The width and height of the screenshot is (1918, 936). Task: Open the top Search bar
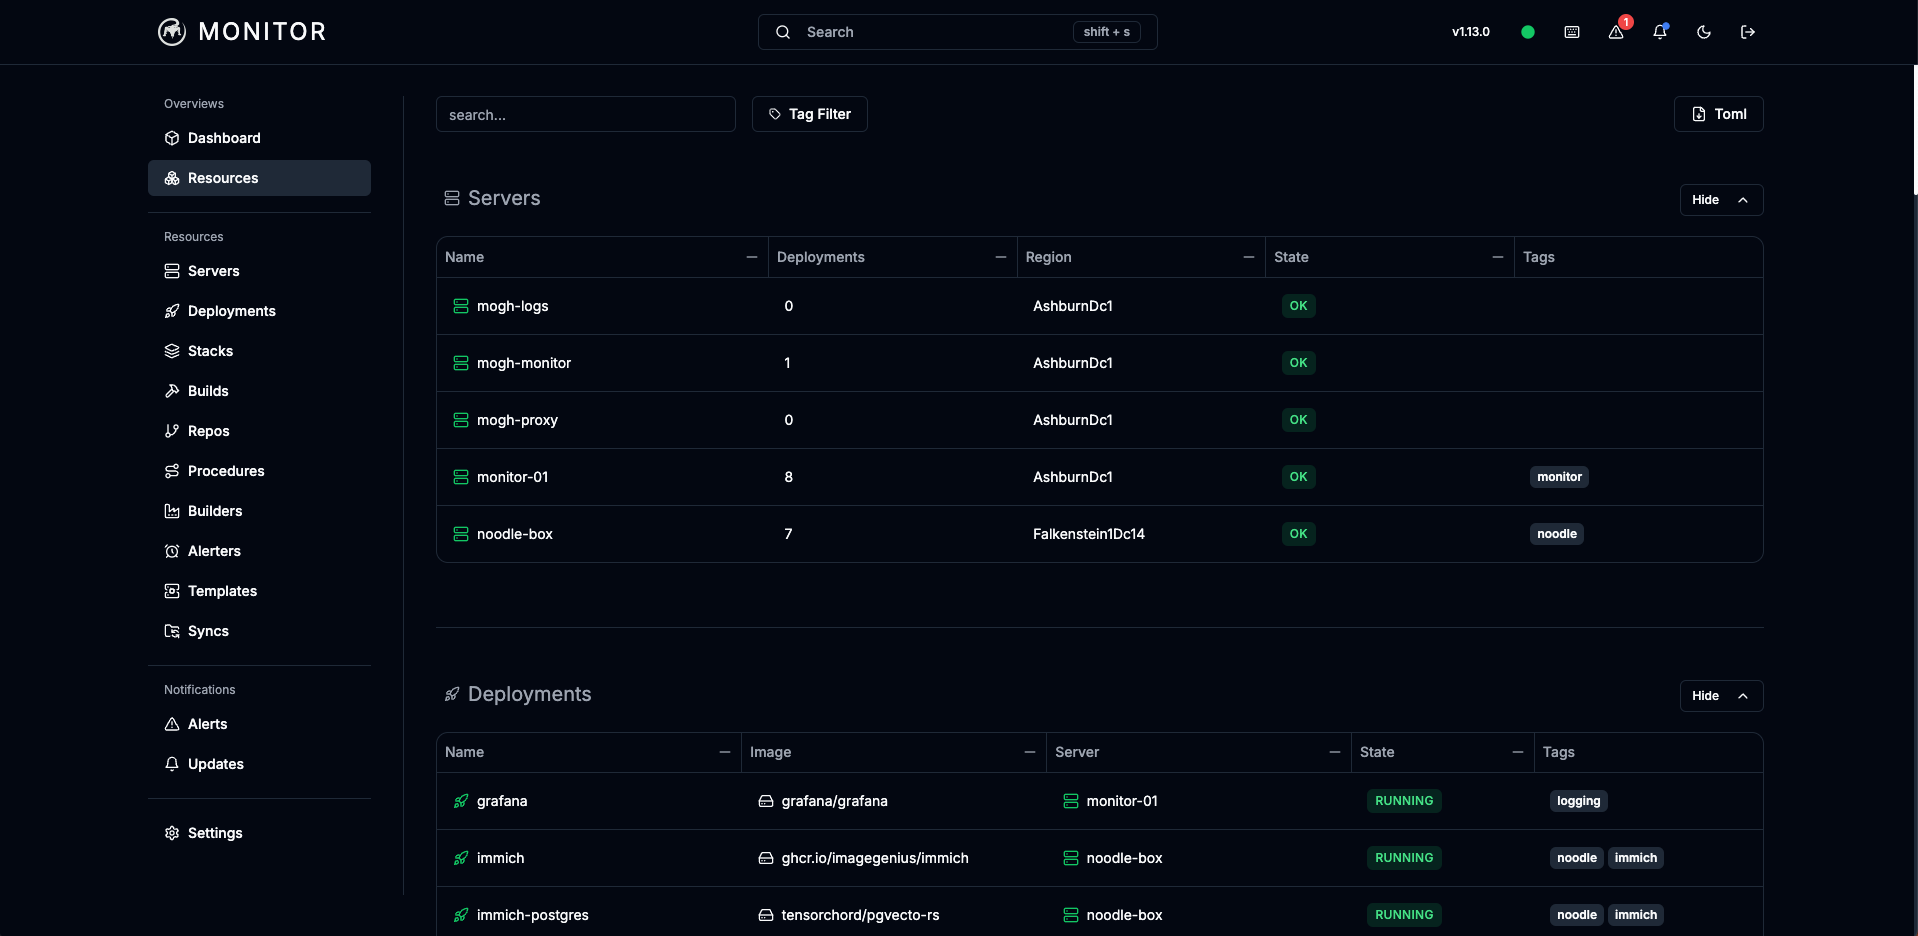pyautogui.click(x=957, y=32)
